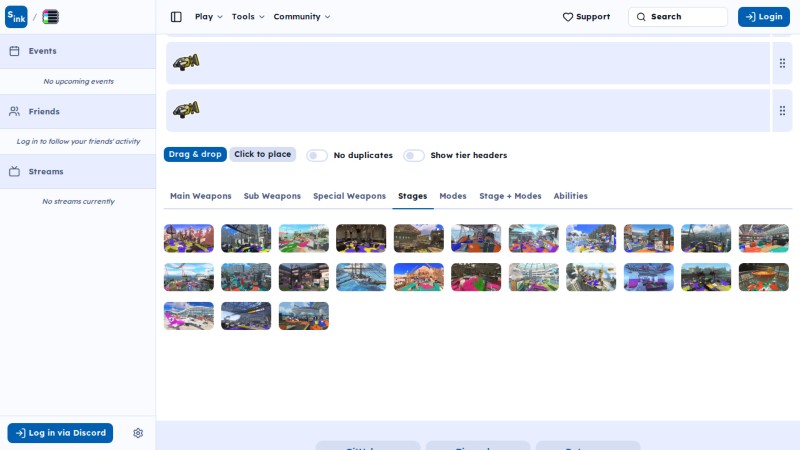The height and width of the screenshot is (450, 800).
Task: Click the Login button in header
Action: (763, 17)
